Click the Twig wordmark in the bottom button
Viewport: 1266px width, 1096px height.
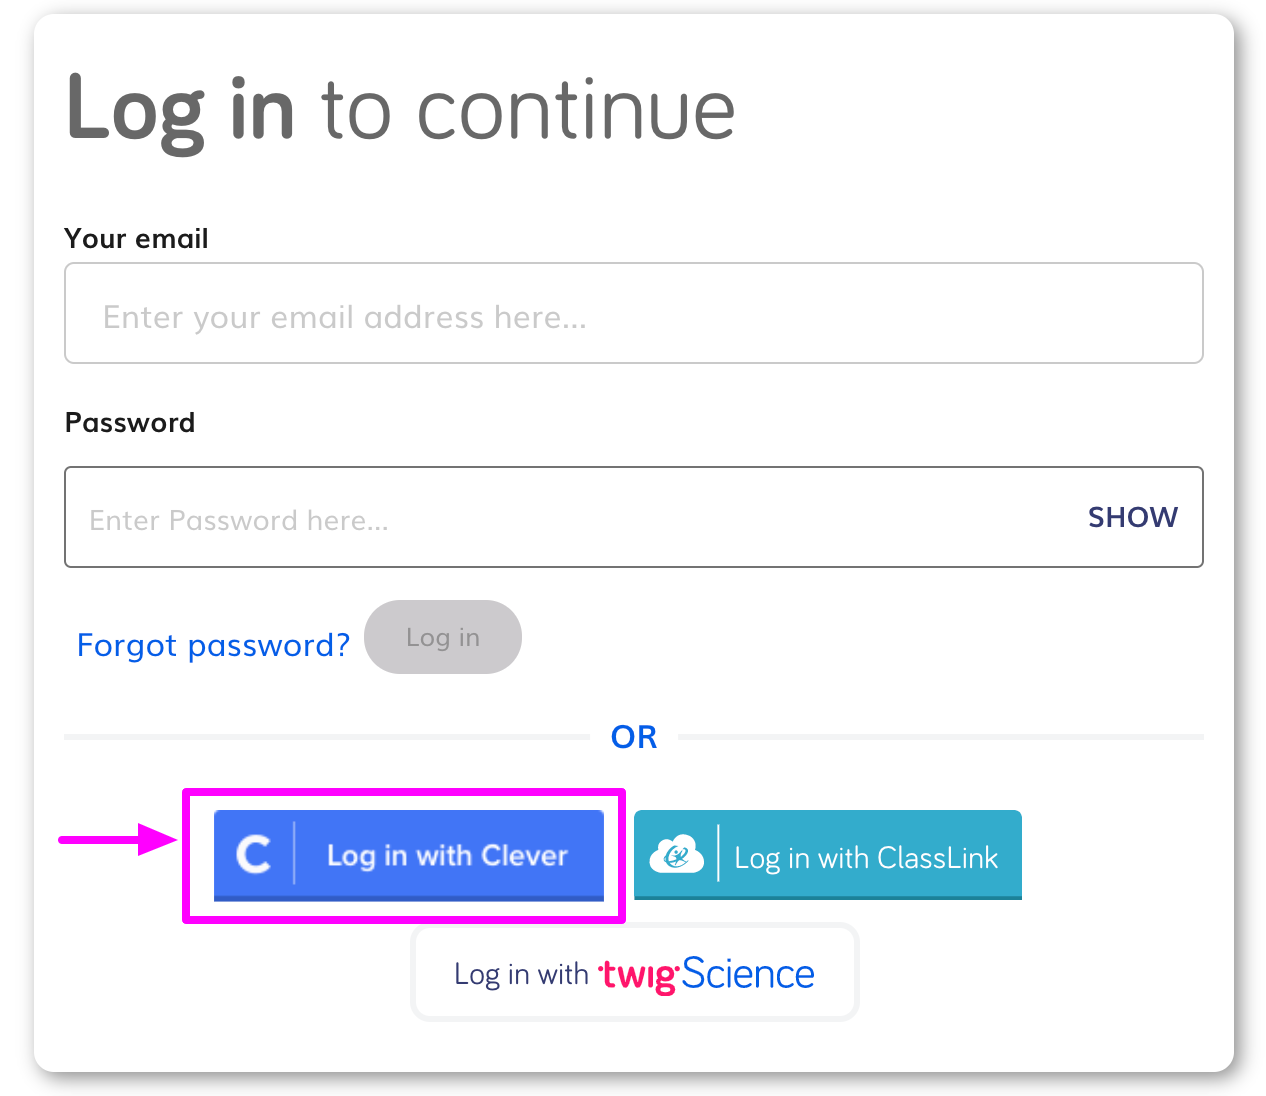coord(637,973)
